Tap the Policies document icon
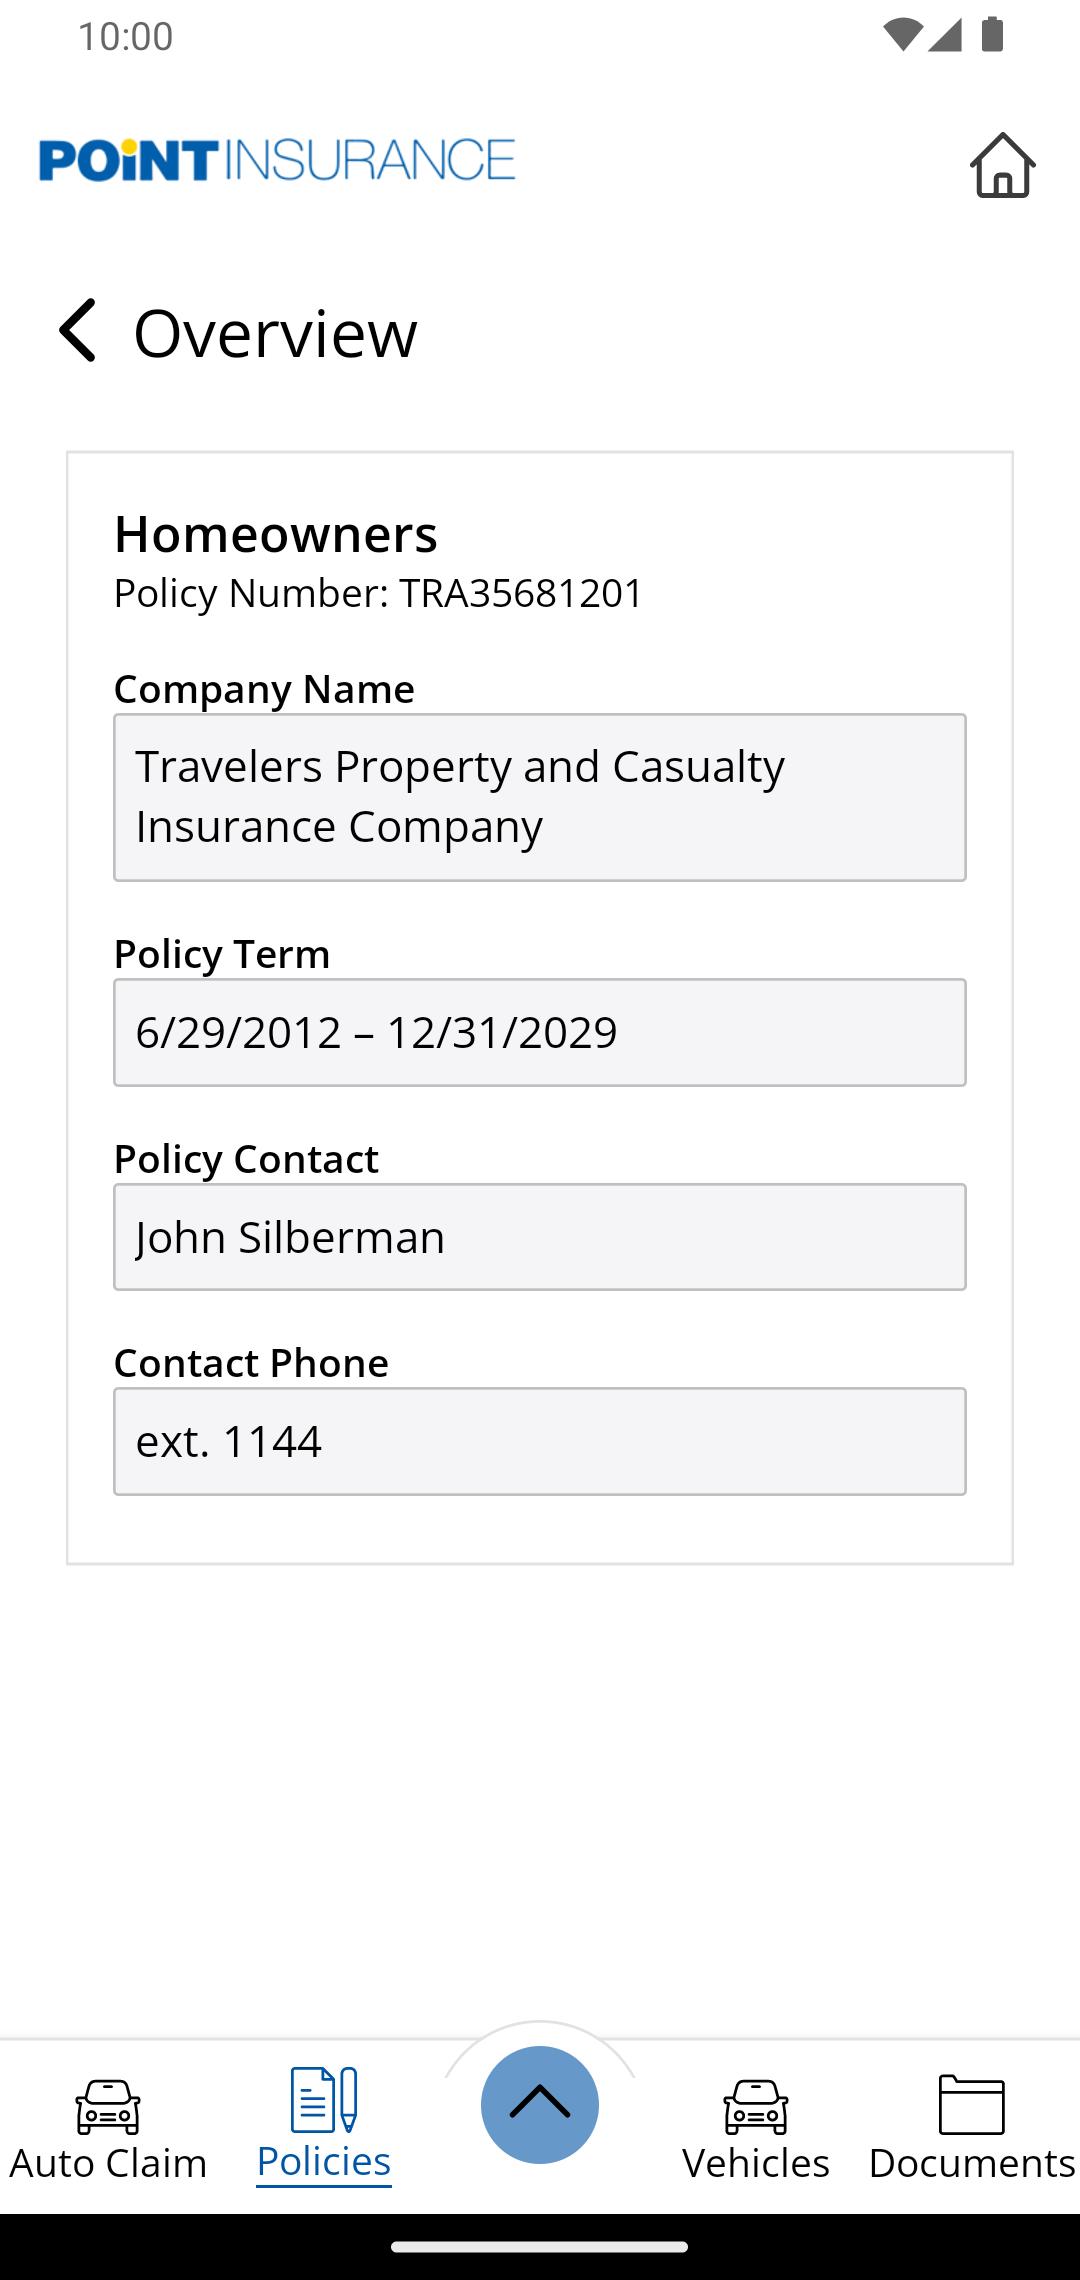 tap(323, 2099)
